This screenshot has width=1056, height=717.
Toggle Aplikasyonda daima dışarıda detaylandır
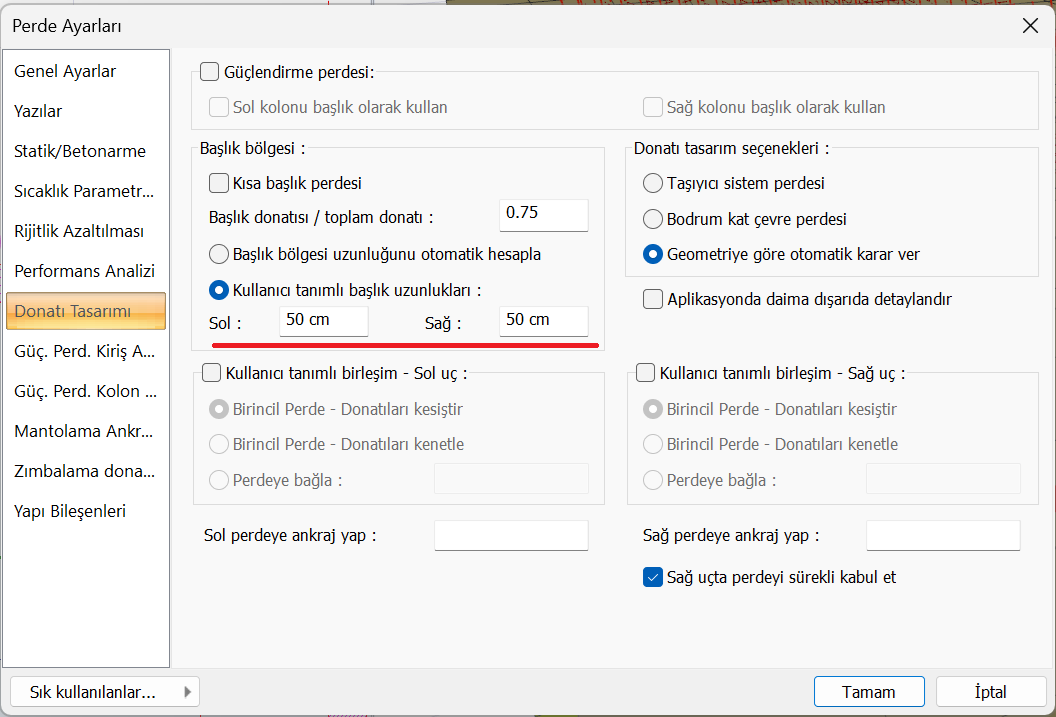[x=653, y=299]
